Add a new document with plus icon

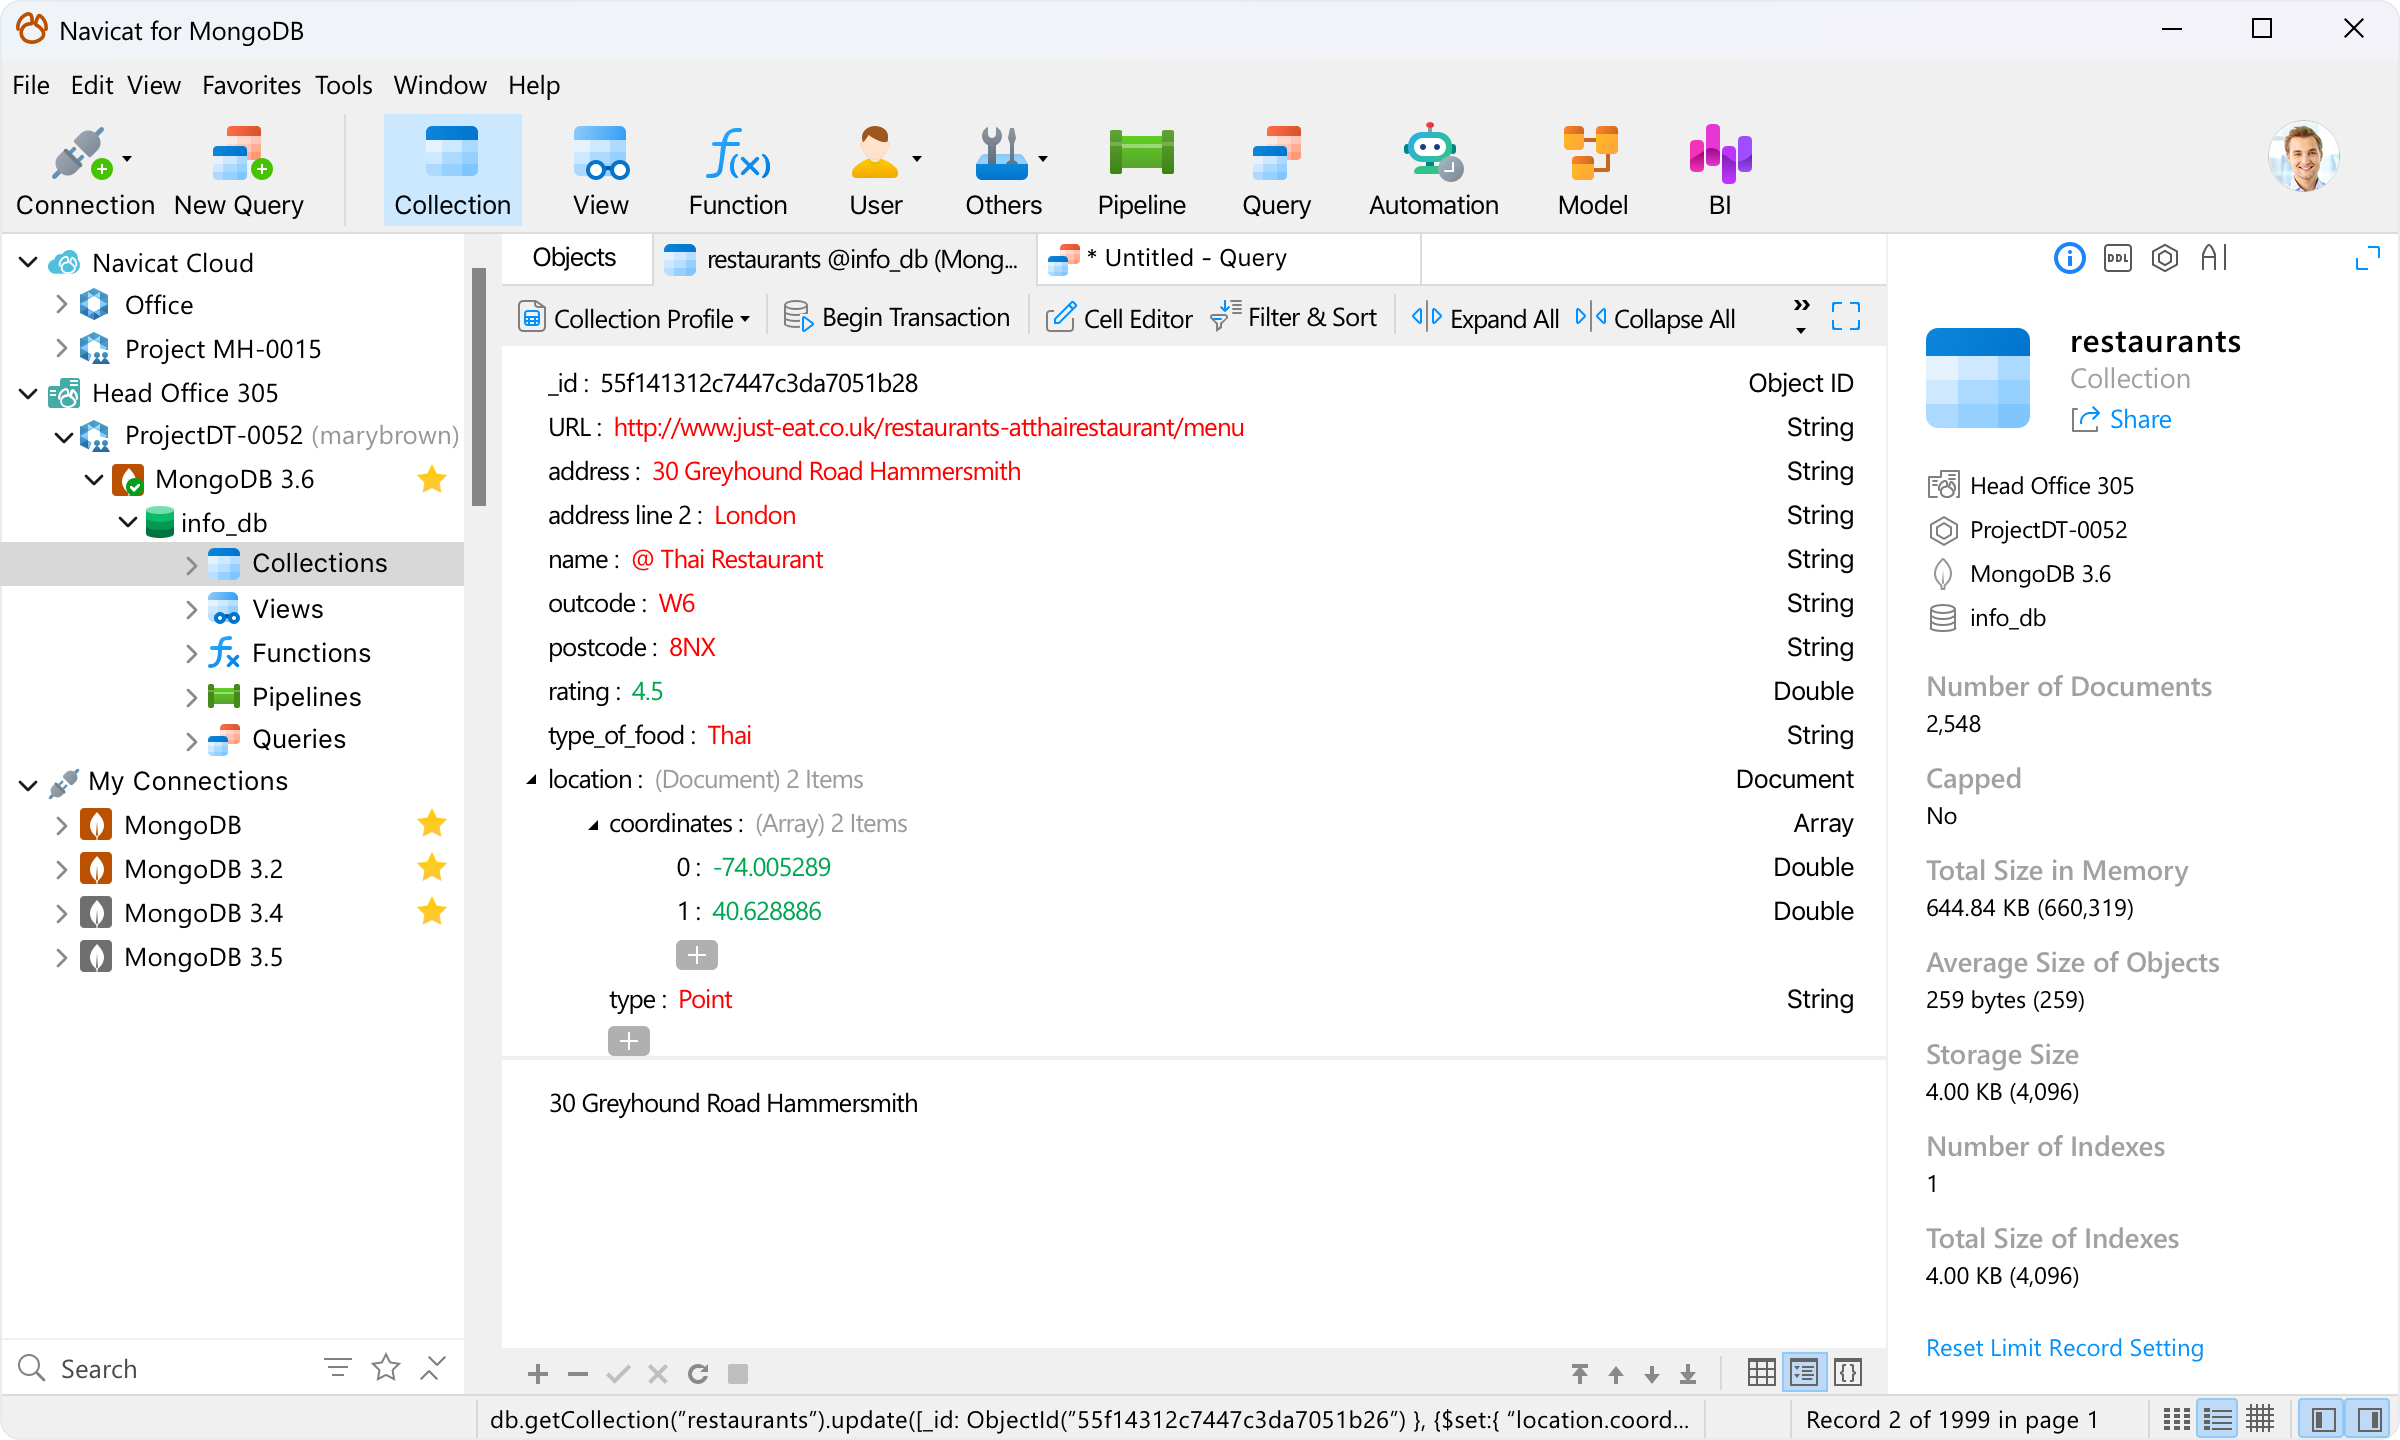click(537, 1374)
